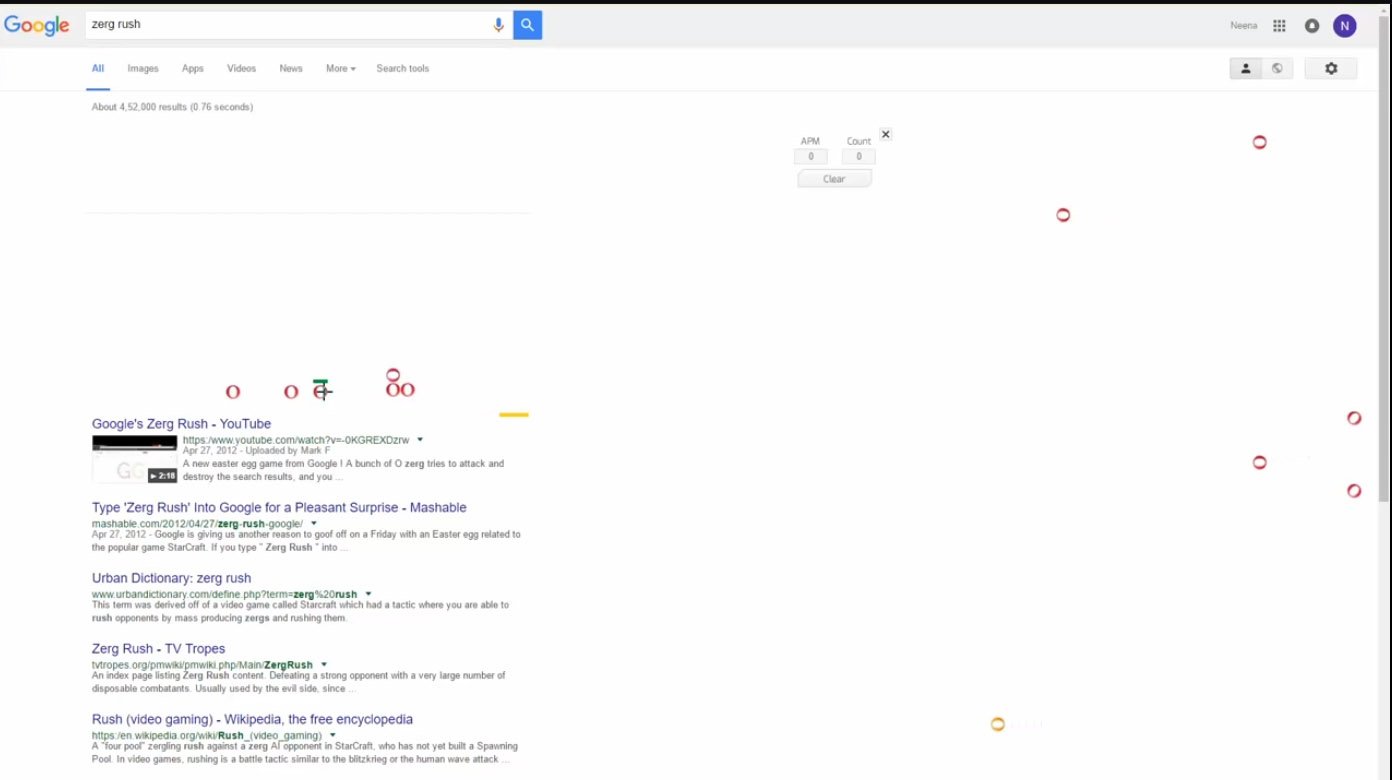Expand the More menu dropdown
Screen dimensions: 1392x780
point(340,68)
